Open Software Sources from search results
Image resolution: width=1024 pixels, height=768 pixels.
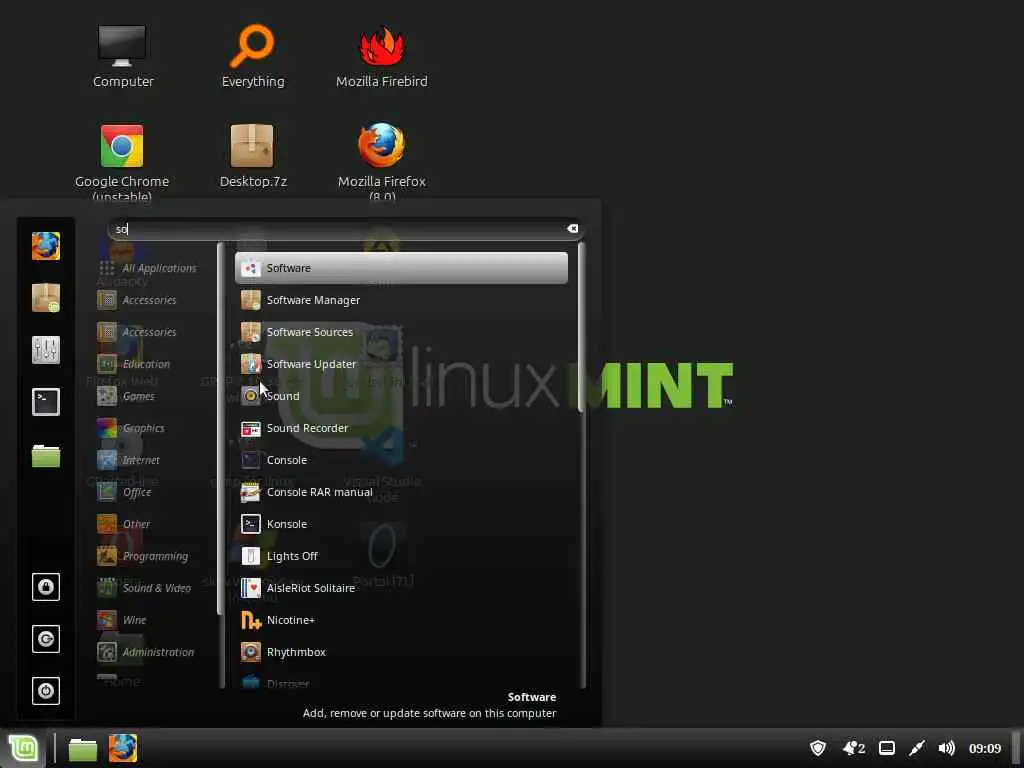pos(401,332)
